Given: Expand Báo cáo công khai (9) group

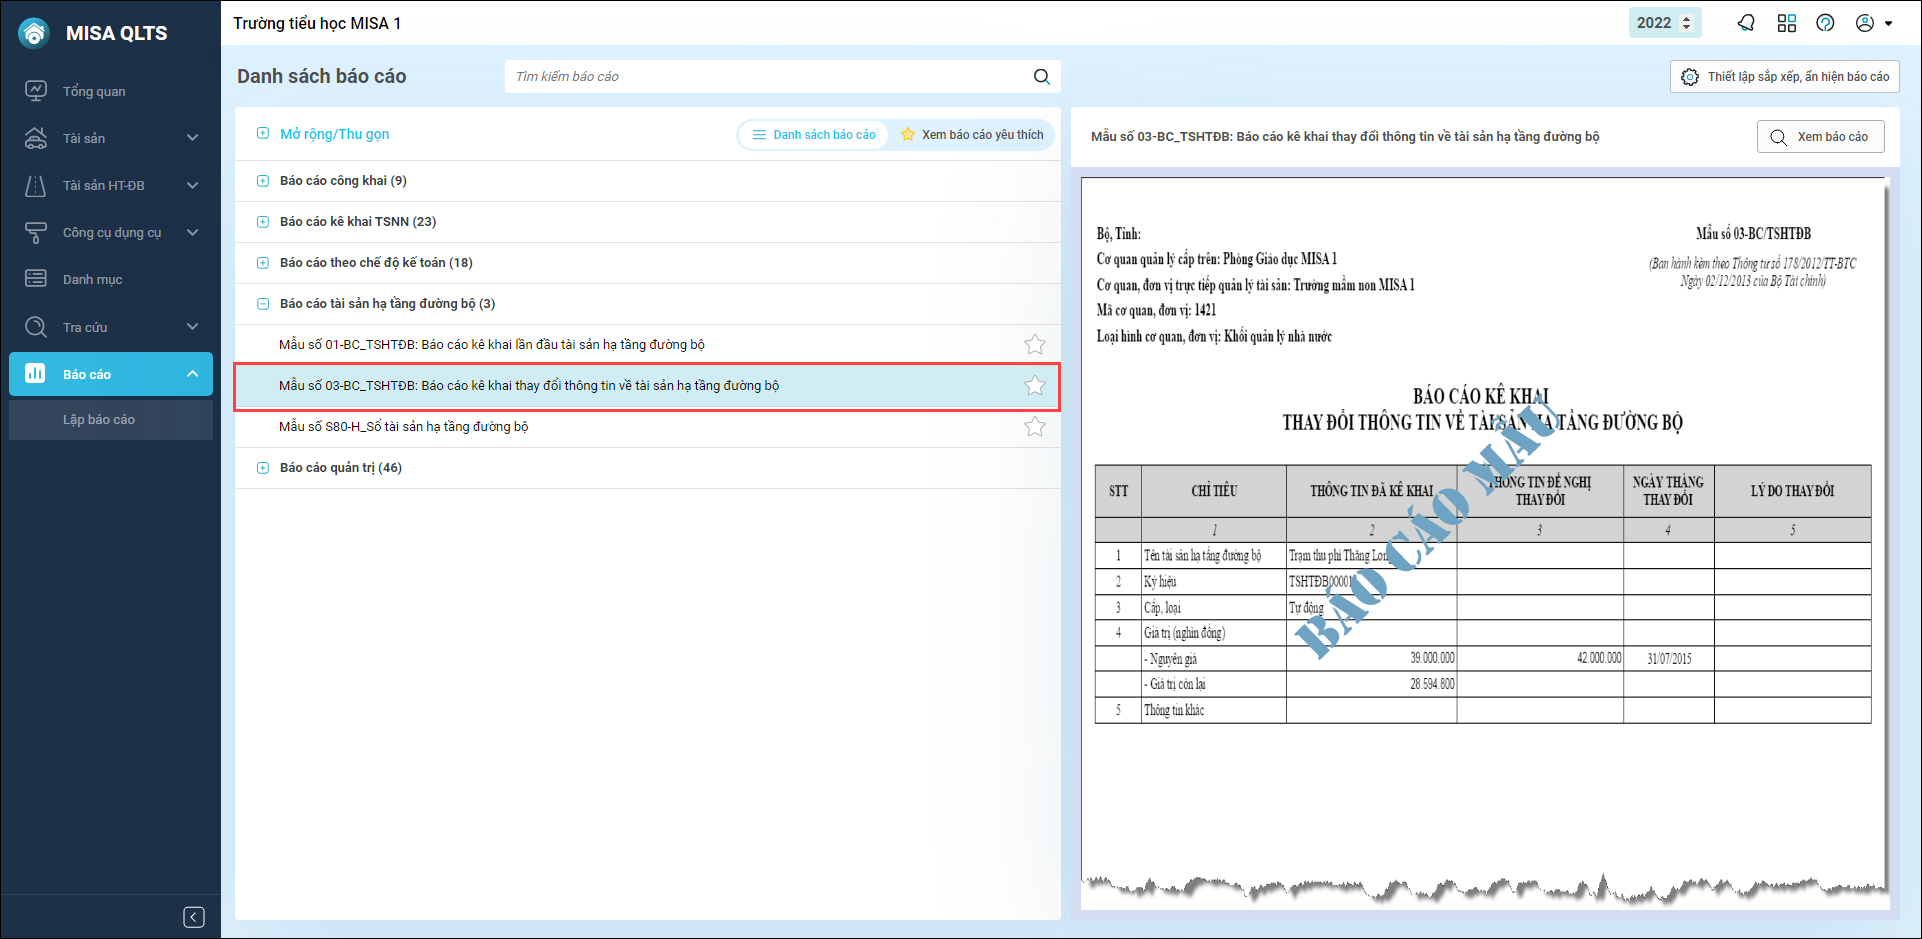Looking at the screenshot, I should point(263,181).
